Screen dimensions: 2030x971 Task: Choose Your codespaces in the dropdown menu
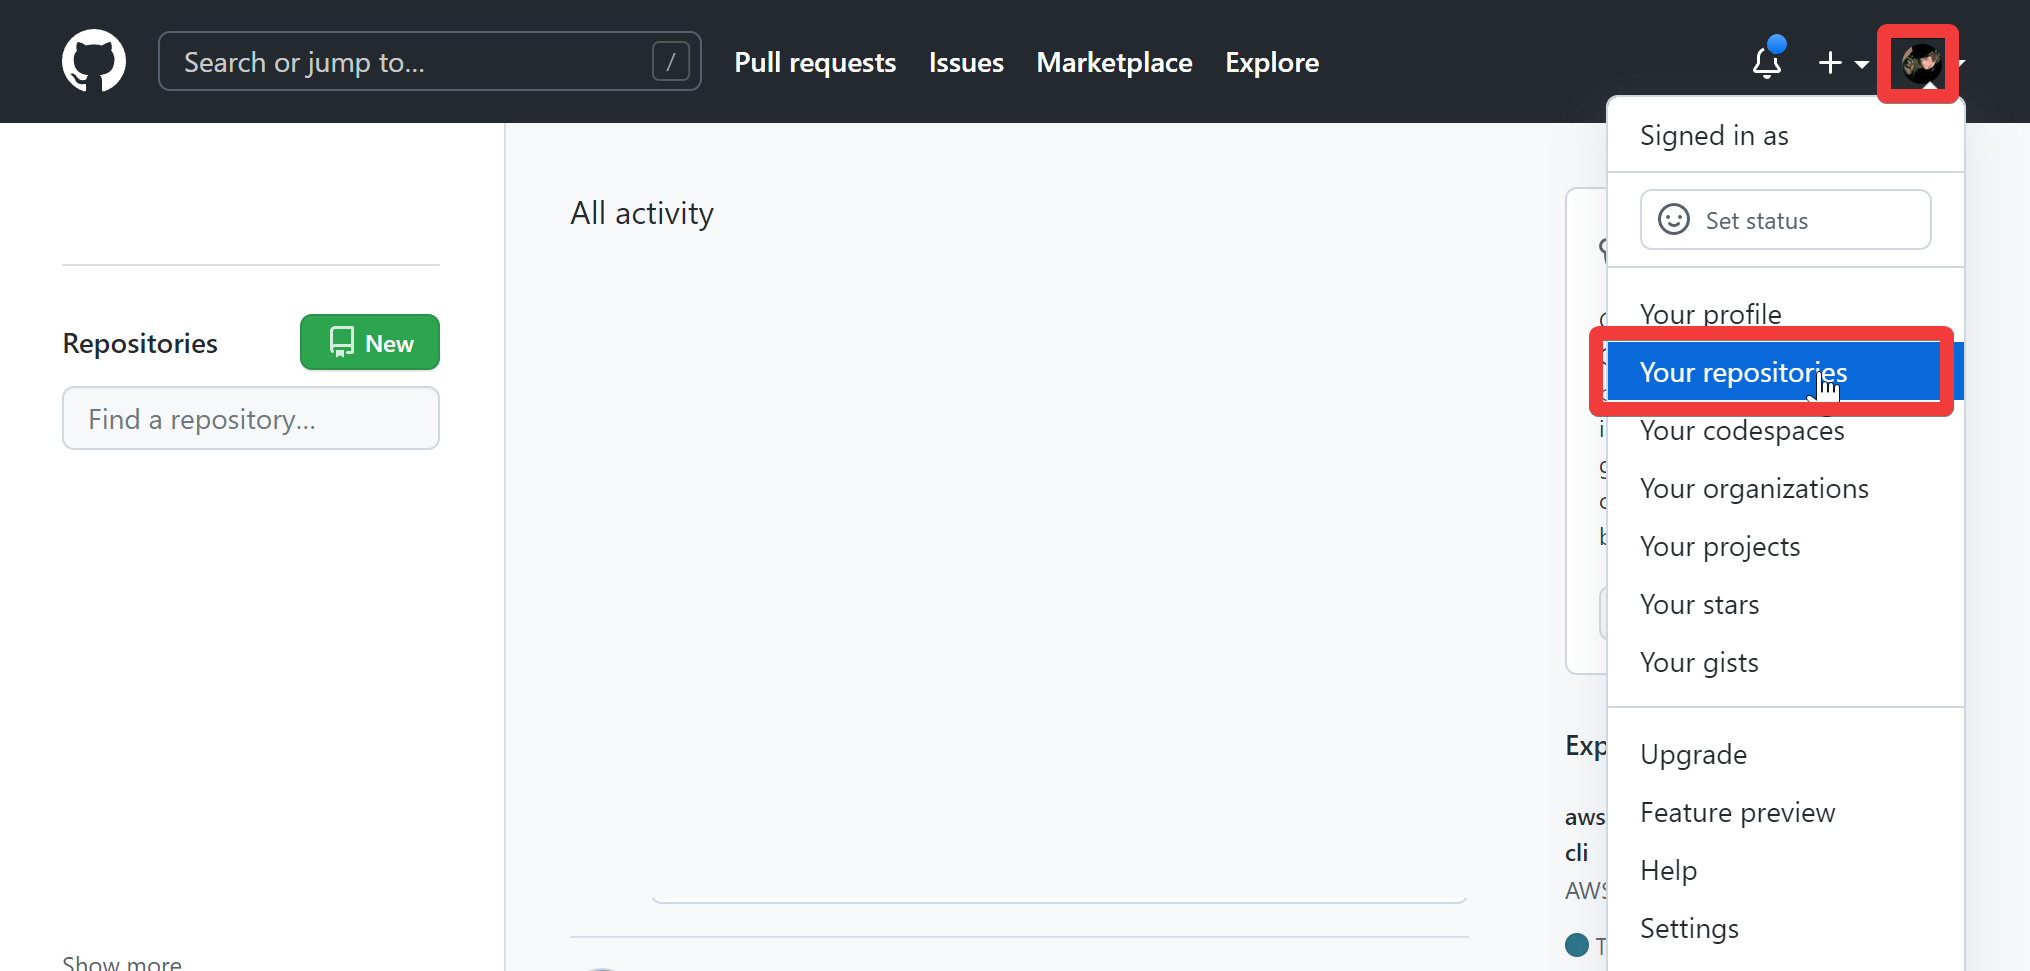coord(1742,431)
